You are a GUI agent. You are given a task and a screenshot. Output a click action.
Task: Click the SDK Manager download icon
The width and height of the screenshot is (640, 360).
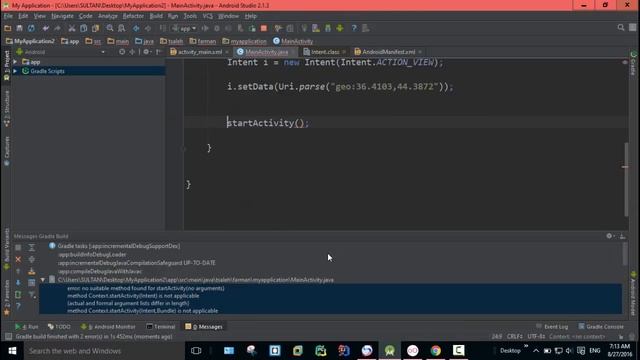tap(340, 28)
